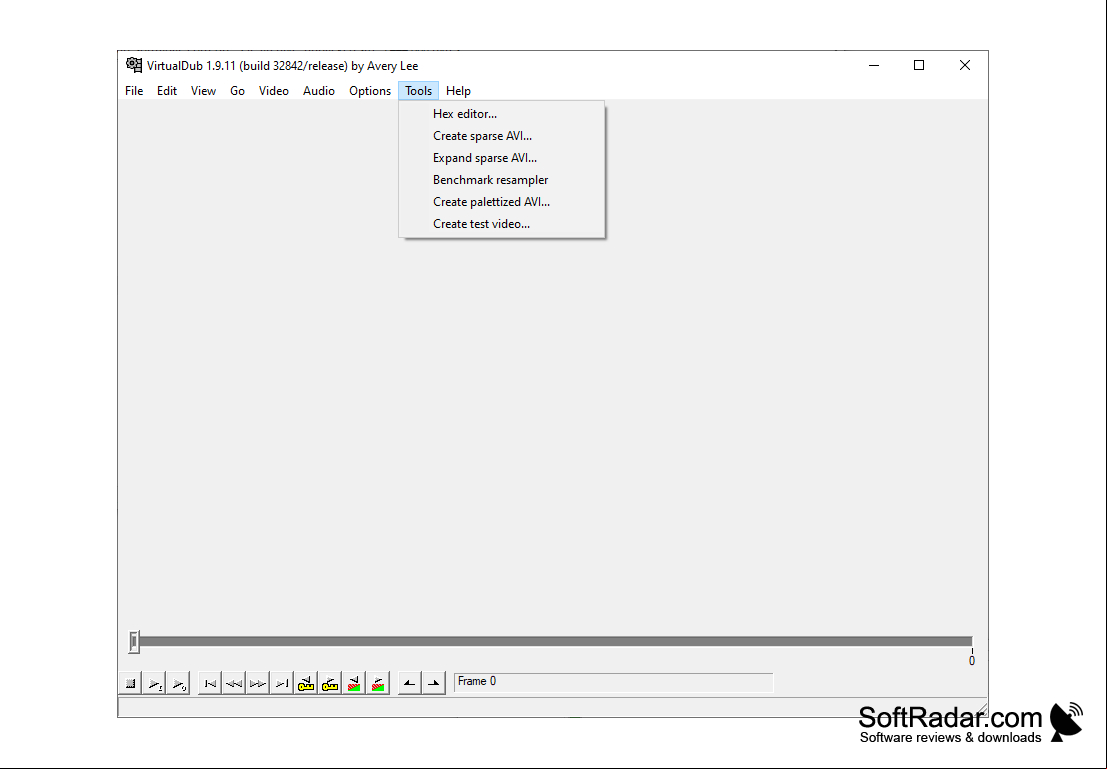Image resolution: width=1107 pixels, height=769 pixels.
Task: Play the output video preview
Action: point(179,684)
